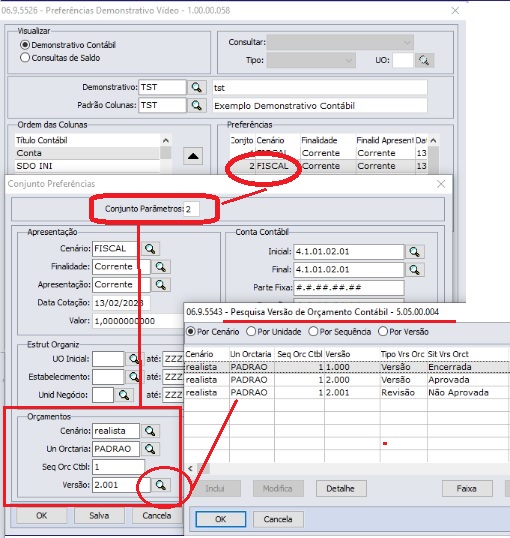Click Cancela in Pesquisa Versão dialog

pos(278,519)
